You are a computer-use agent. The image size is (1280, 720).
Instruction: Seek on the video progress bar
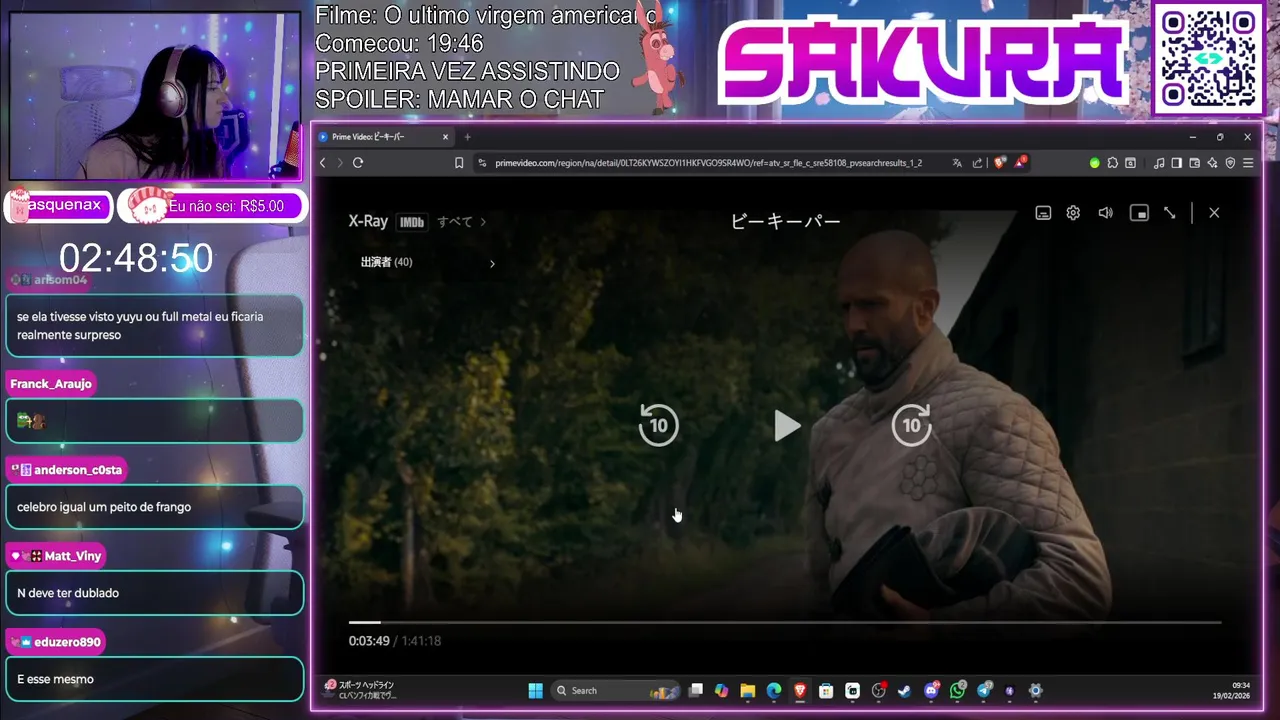(x=785, y=622)
